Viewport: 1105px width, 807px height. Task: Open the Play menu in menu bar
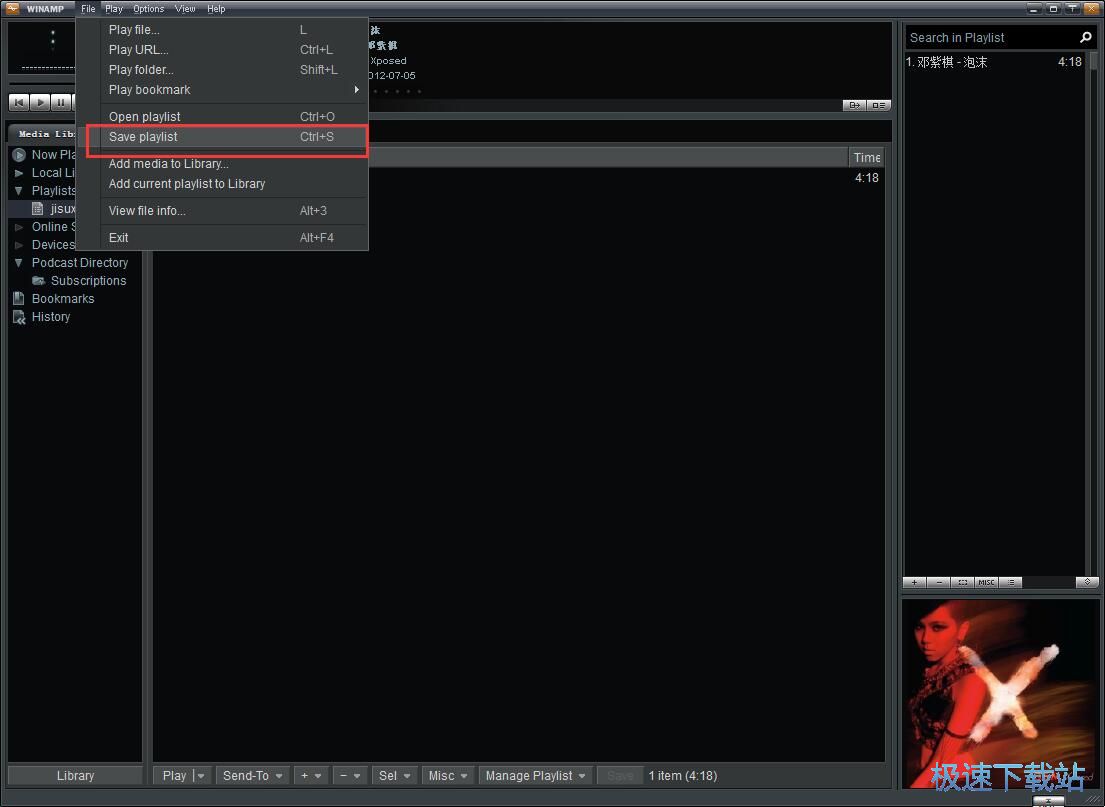113,8
